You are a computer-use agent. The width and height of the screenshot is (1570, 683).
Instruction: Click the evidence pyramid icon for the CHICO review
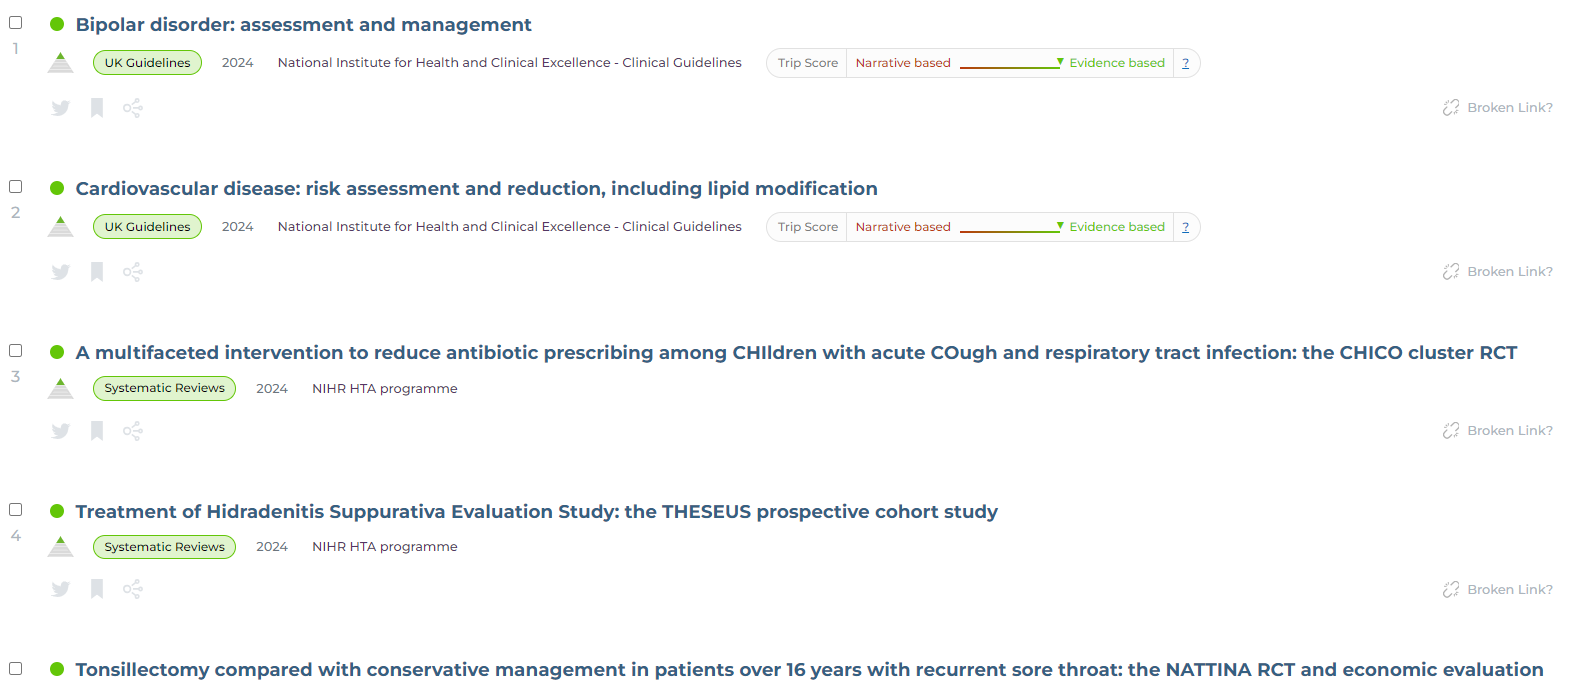(60, 388)
